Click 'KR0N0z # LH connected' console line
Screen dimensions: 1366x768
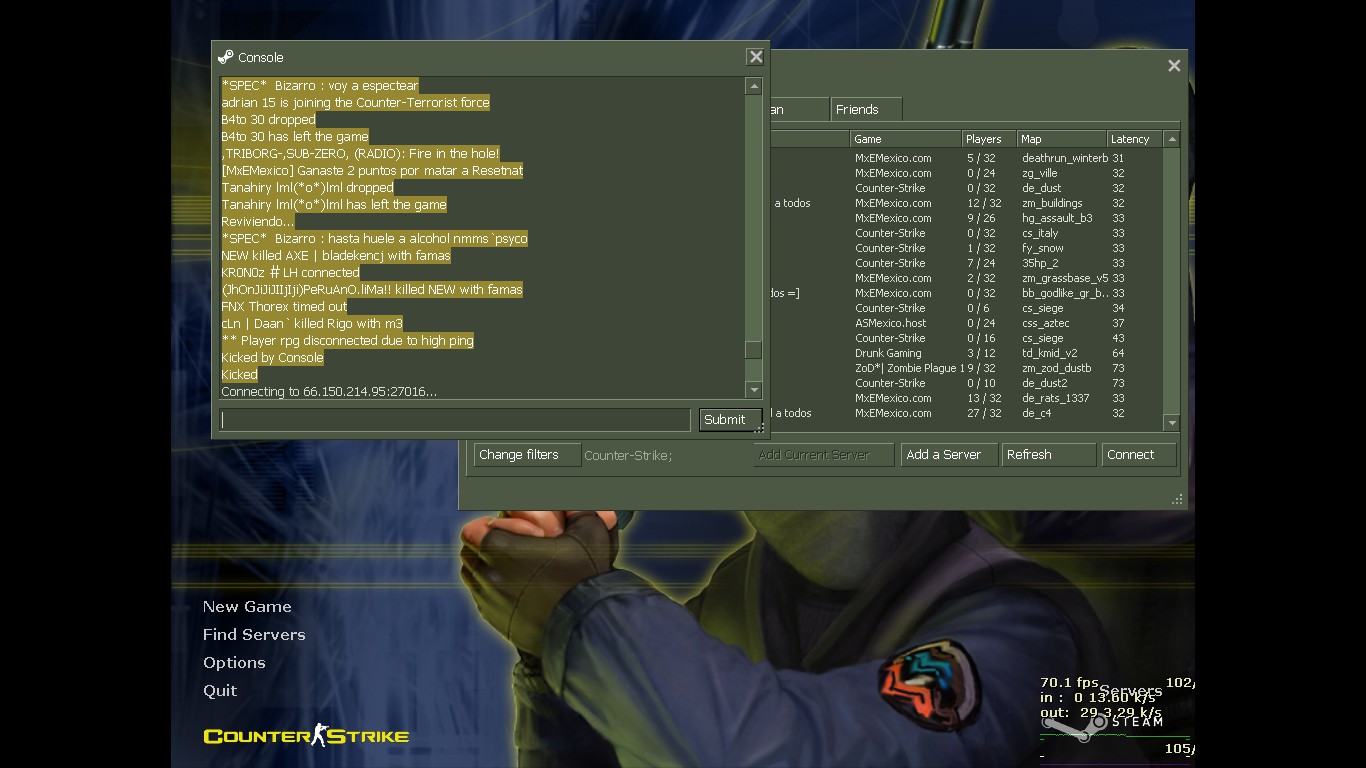tap(290, 272)
